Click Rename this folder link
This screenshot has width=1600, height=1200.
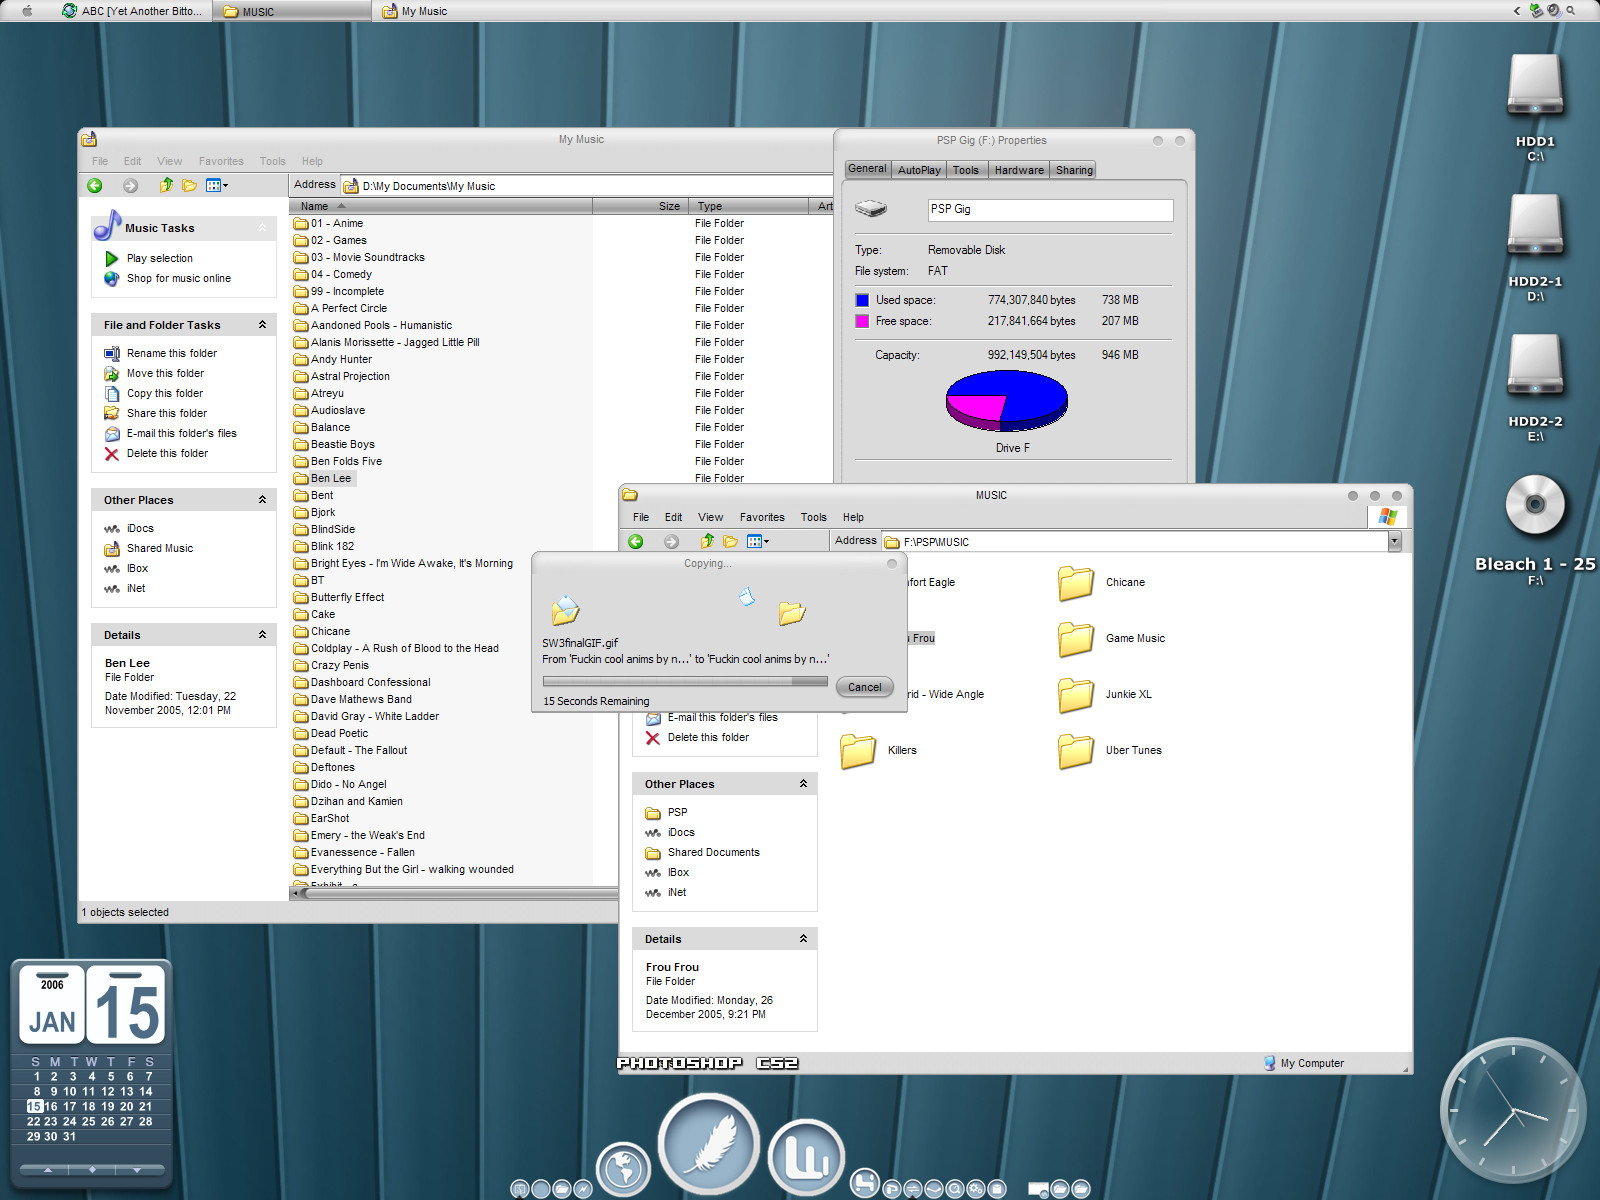pyautogui.click(x=172, y=354)
